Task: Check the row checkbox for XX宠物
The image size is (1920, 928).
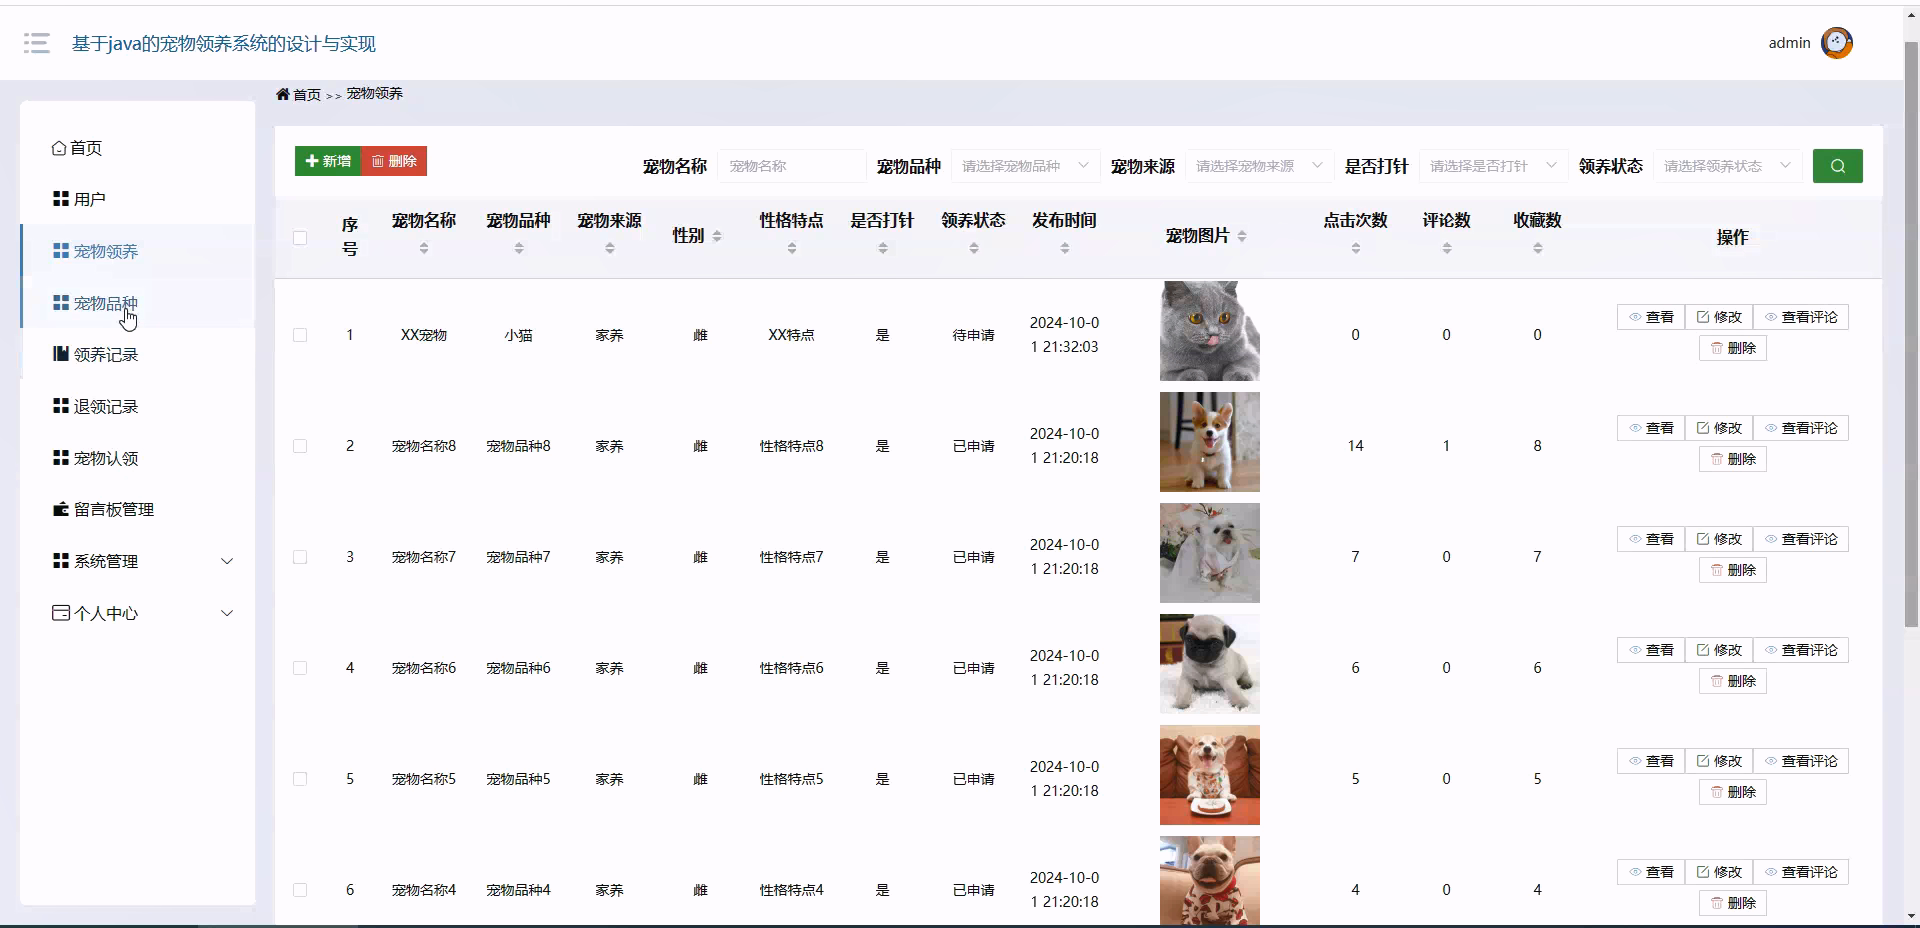Action: (x=300, y=335)
